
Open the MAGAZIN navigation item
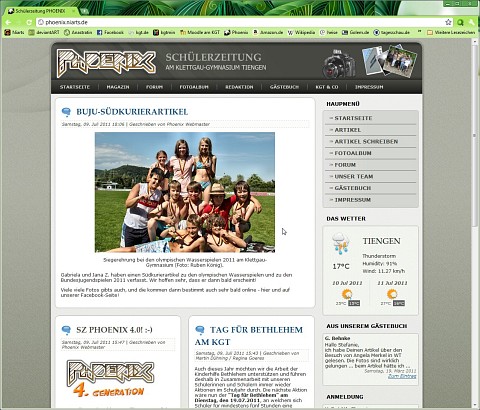118,87
